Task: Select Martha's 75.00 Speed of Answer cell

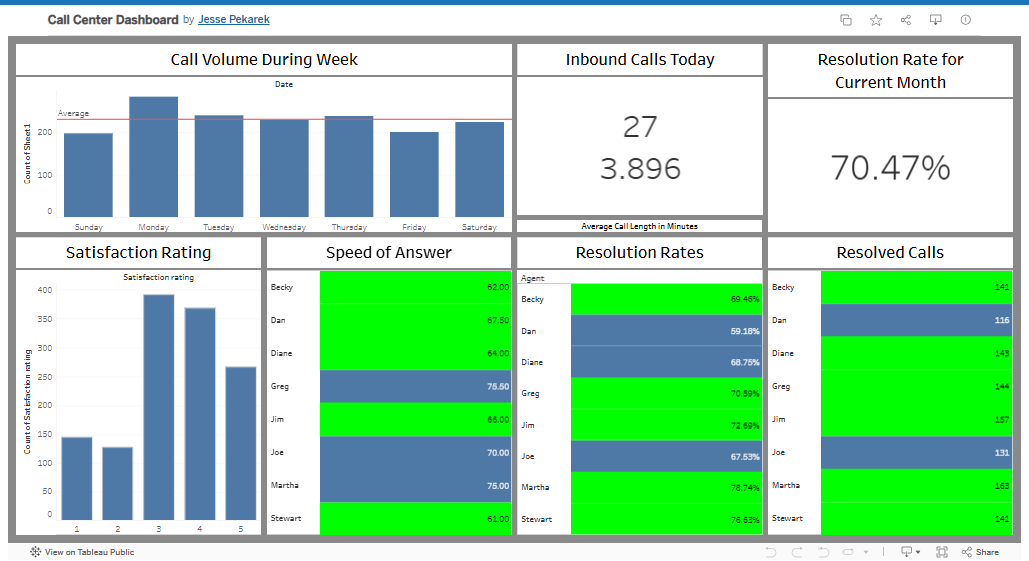Action: coord(415,486)
